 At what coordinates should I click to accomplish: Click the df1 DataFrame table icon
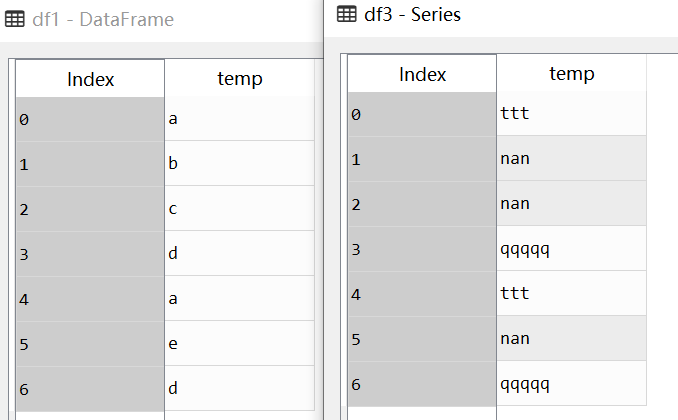15,19
